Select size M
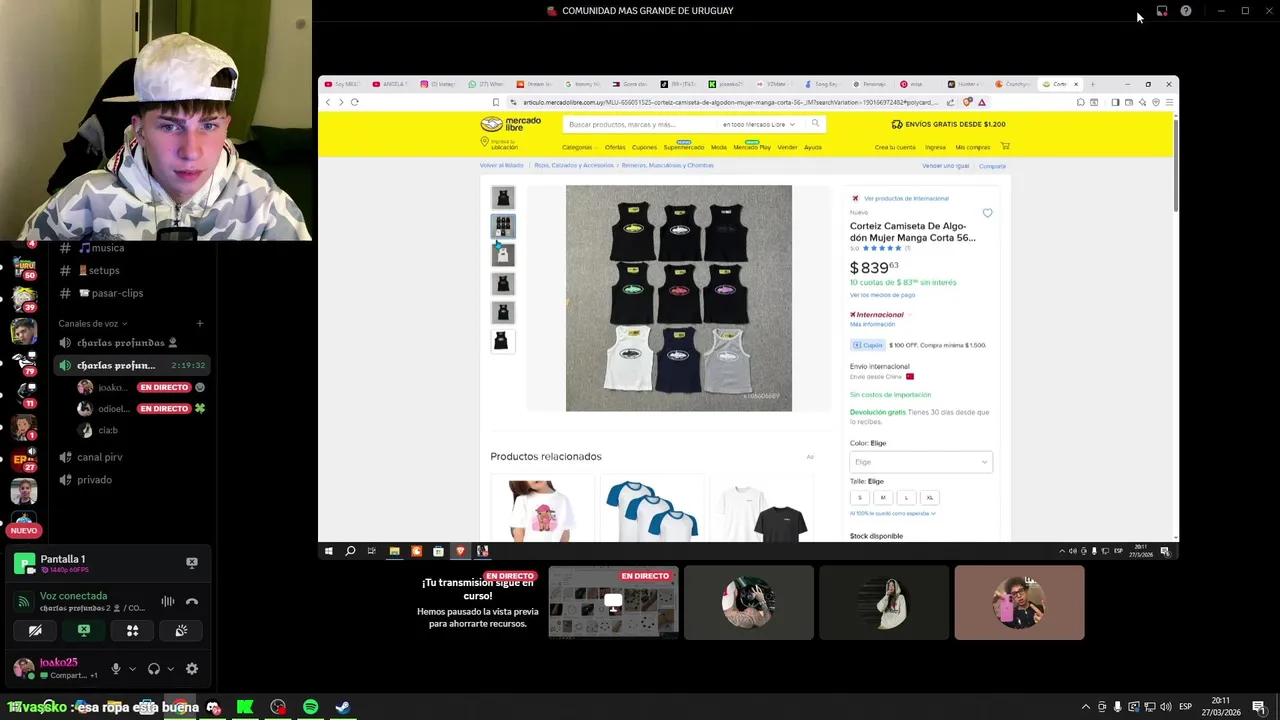Viewport: 1280px width, 720px height. [x=883, y=497]
